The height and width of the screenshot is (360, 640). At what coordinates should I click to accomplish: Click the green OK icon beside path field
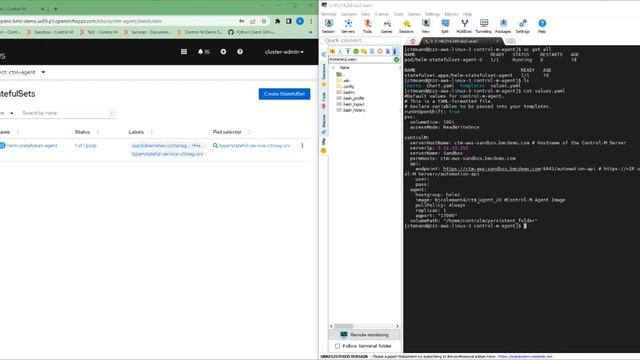tap(396, 60)
